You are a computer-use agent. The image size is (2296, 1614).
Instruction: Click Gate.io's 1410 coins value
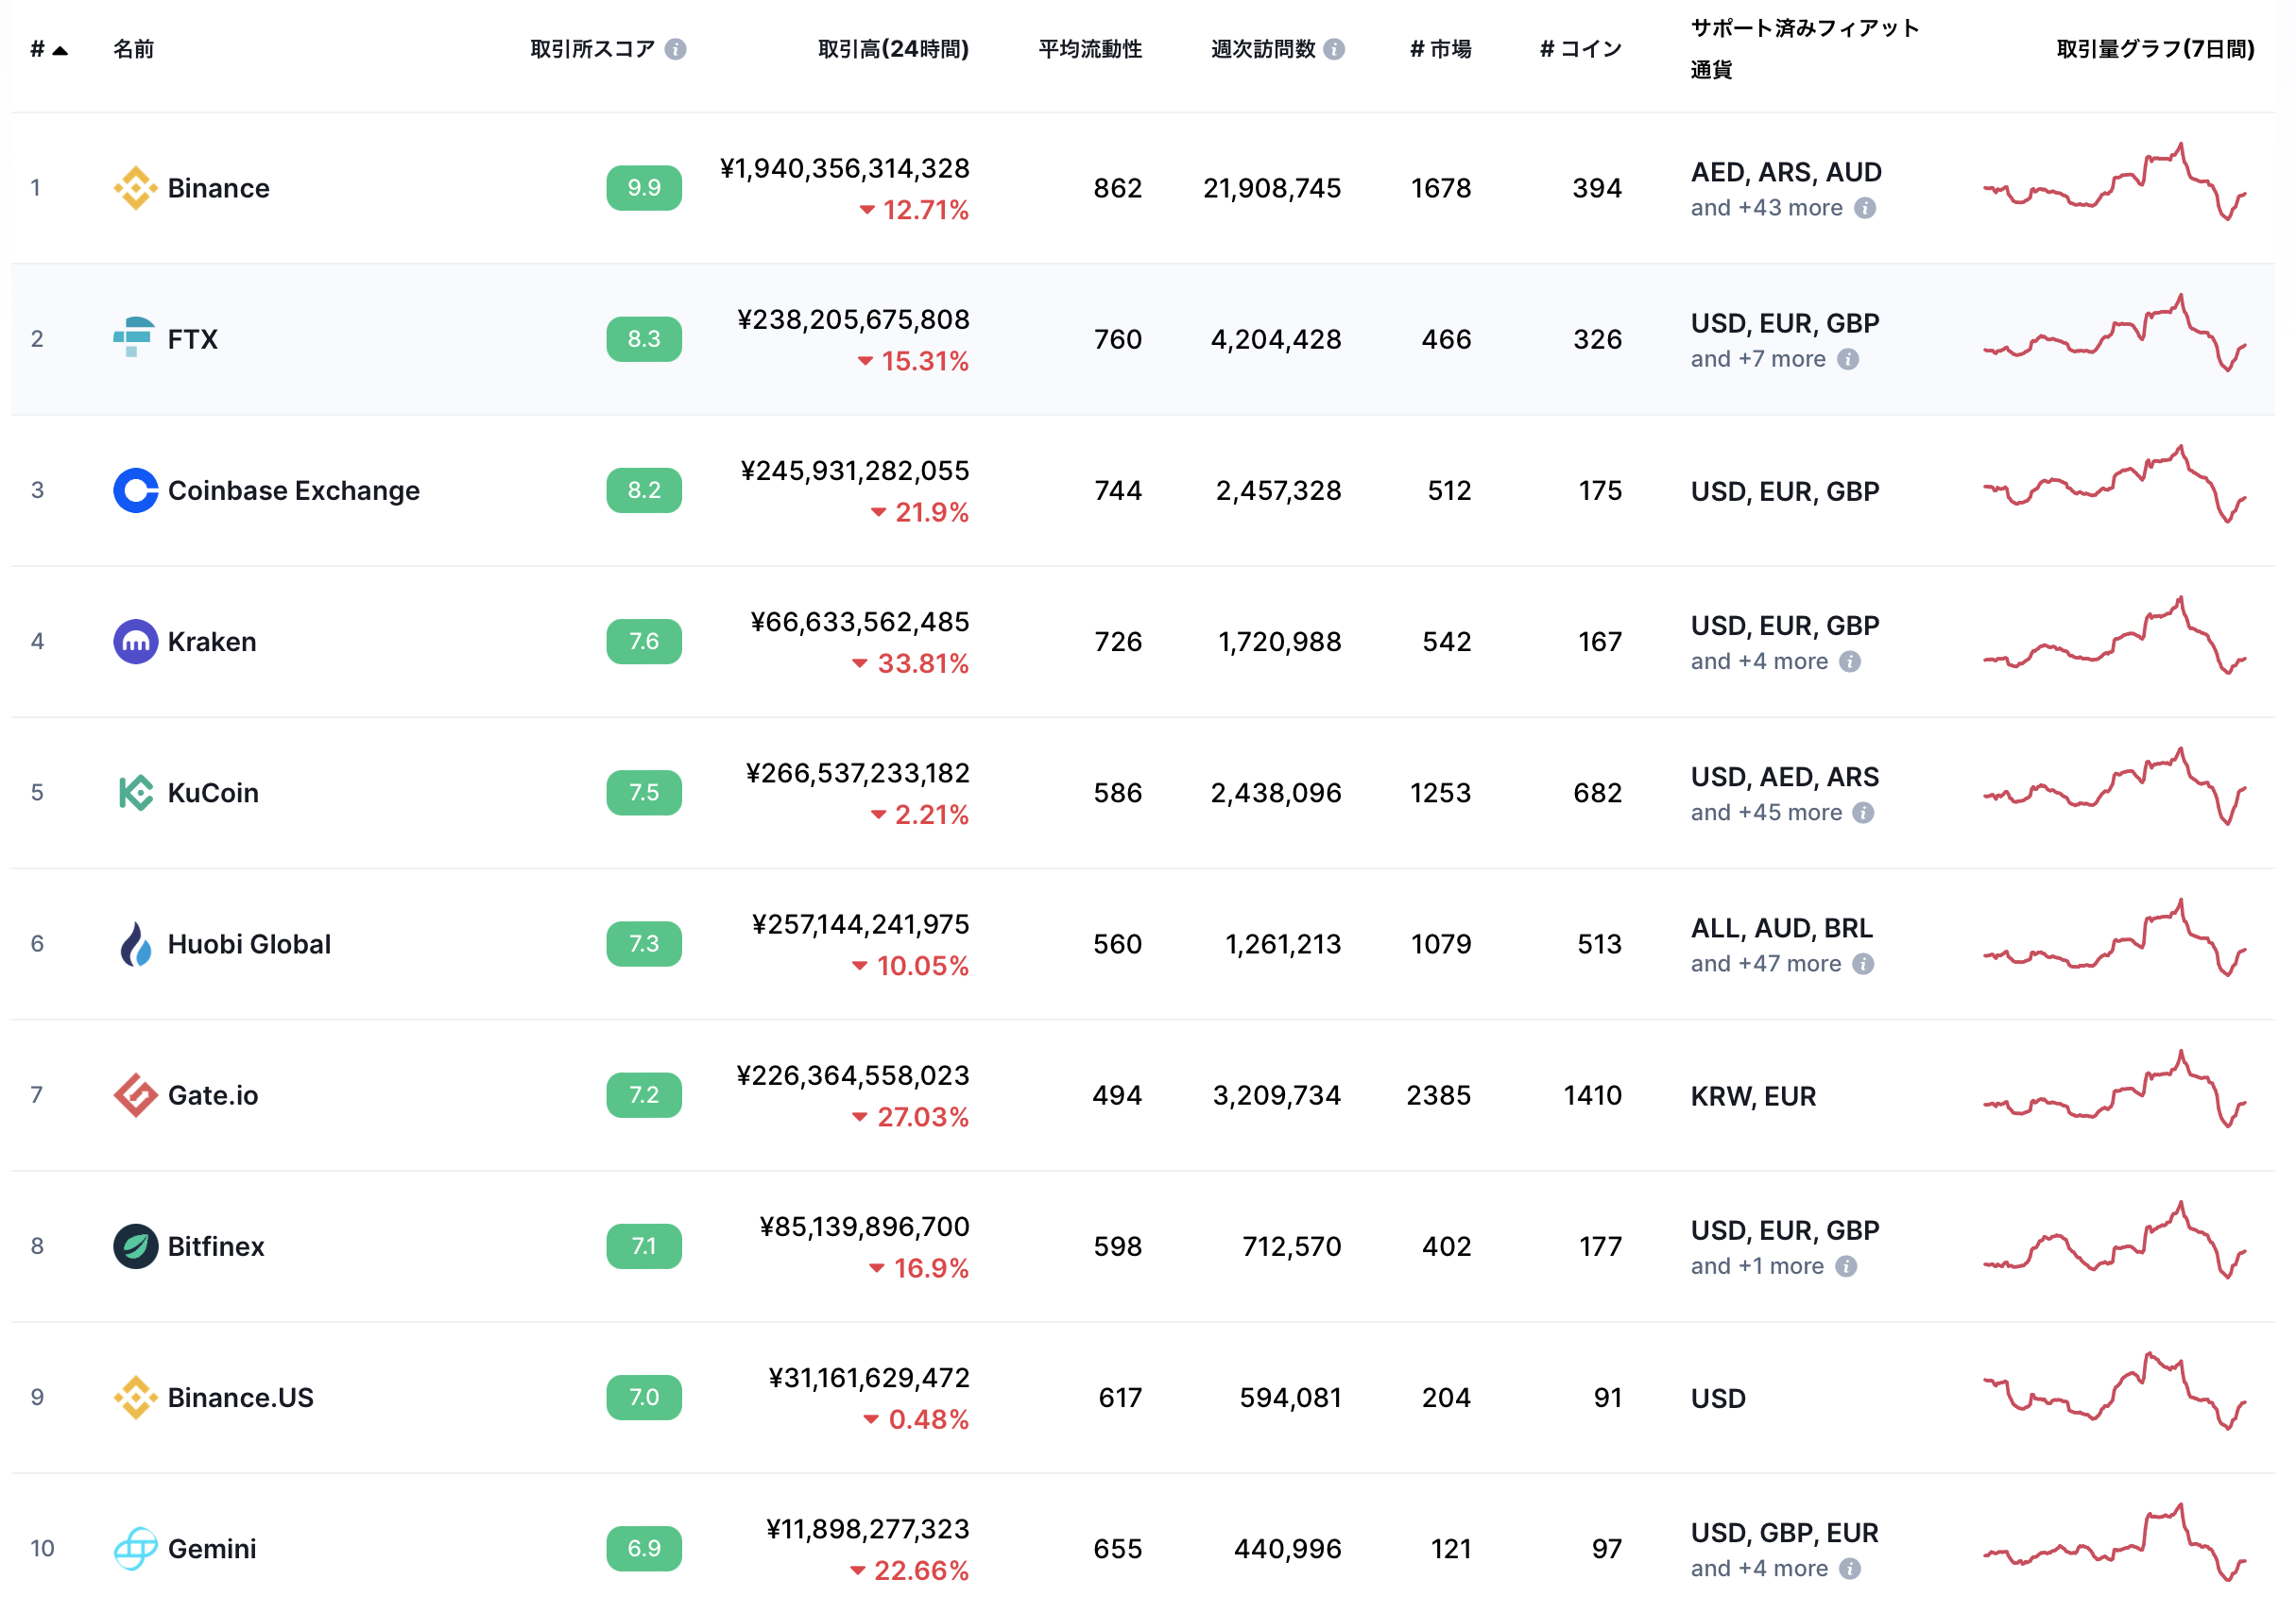(1592, 1095)
